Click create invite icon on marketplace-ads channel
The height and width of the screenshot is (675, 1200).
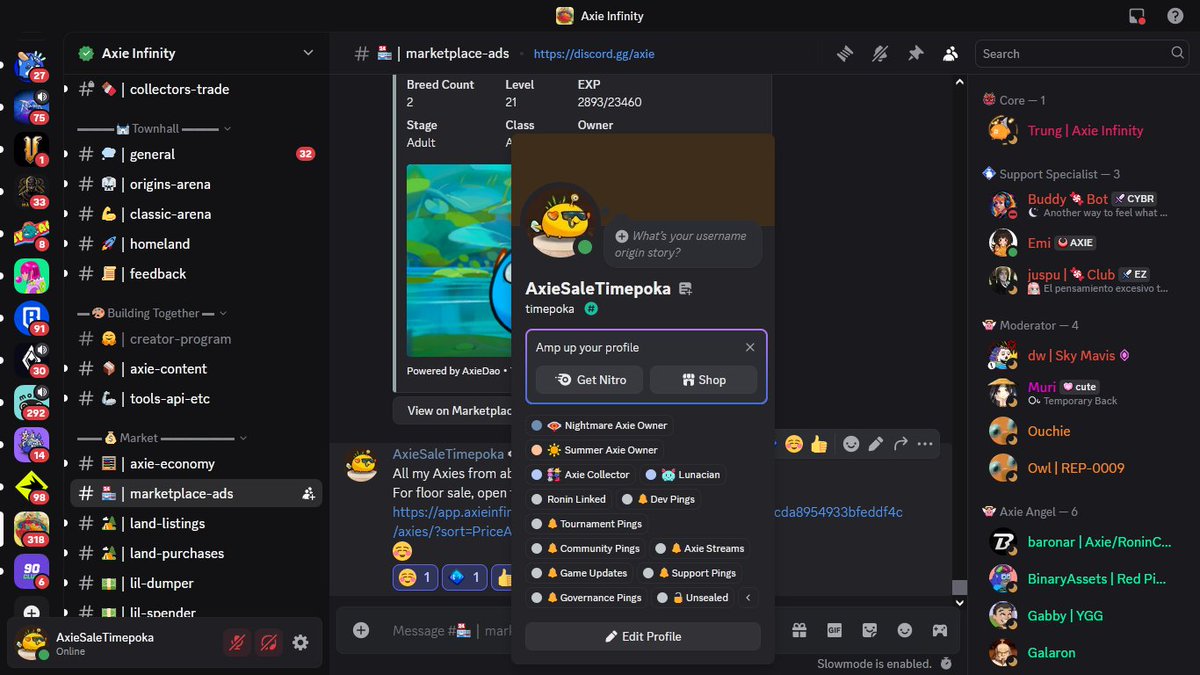pos(308,494)
